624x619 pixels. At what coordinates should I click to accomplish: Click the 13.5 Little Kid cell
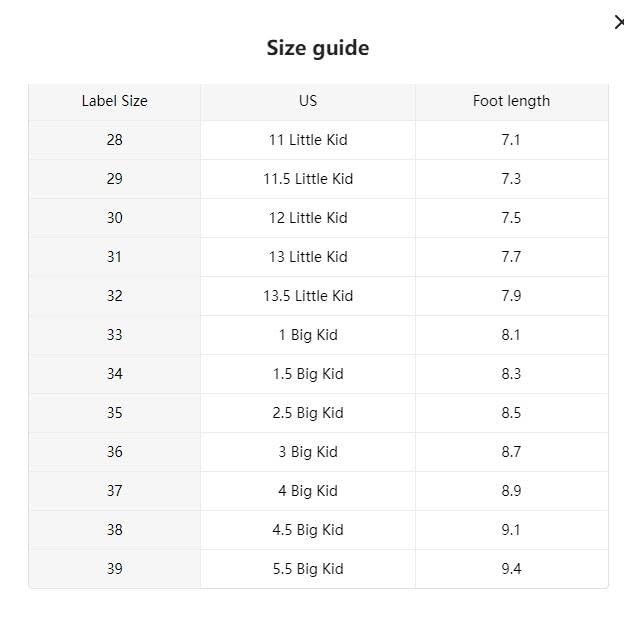[308, 296]
